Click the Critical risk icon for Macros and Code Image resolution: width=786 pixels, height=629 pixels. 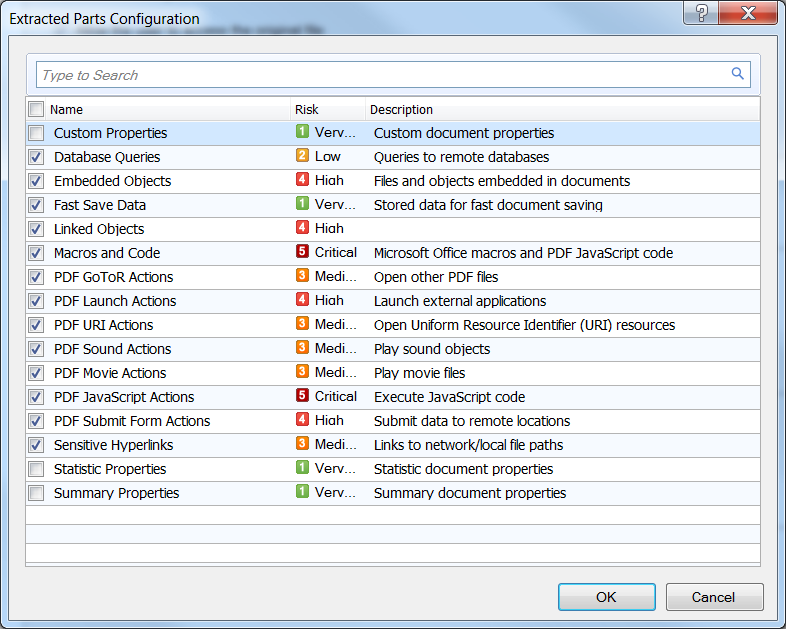(x=302, y=253)
